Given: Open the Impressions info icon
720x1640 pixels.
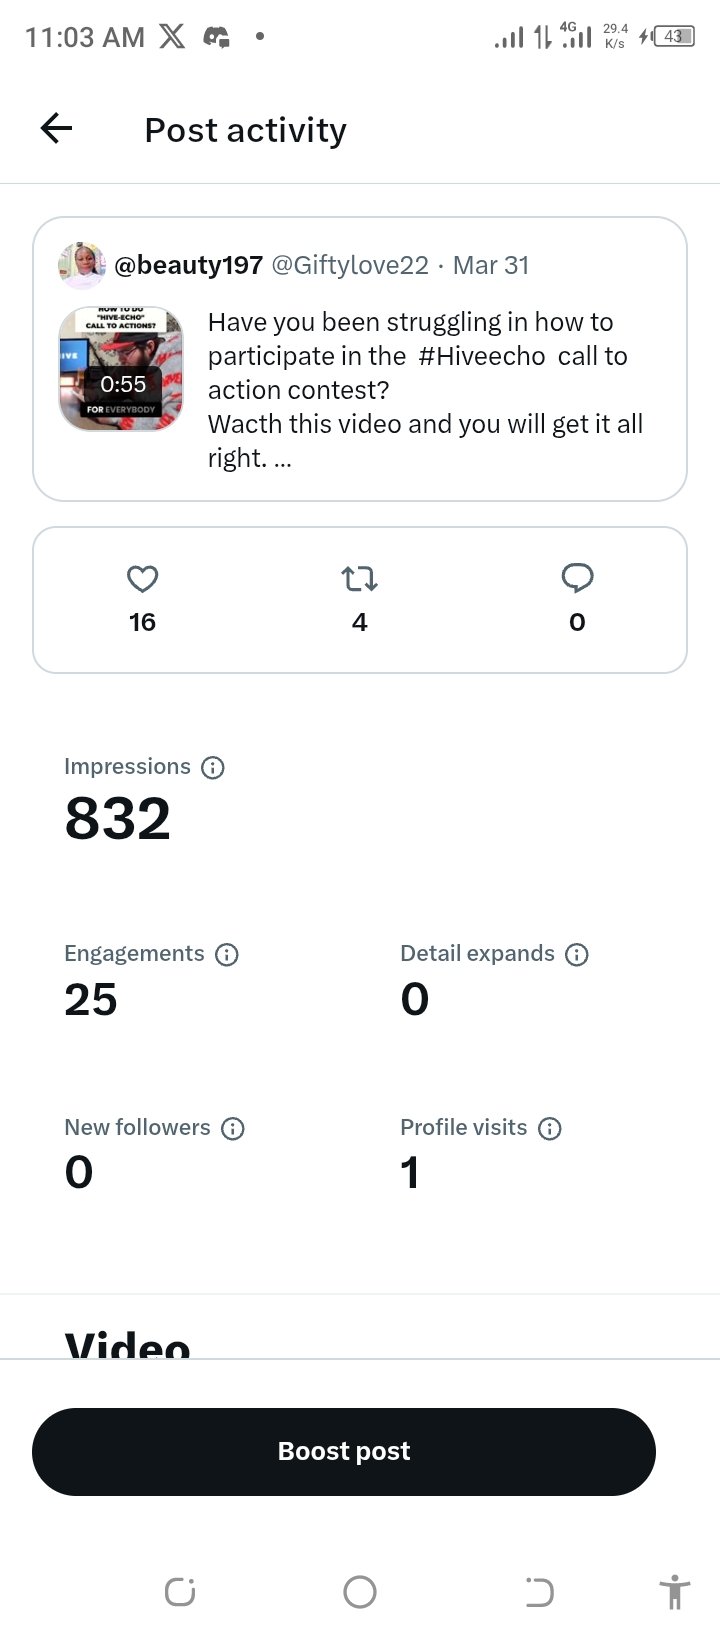Looking at the screenshot, I should coord(213,767).
